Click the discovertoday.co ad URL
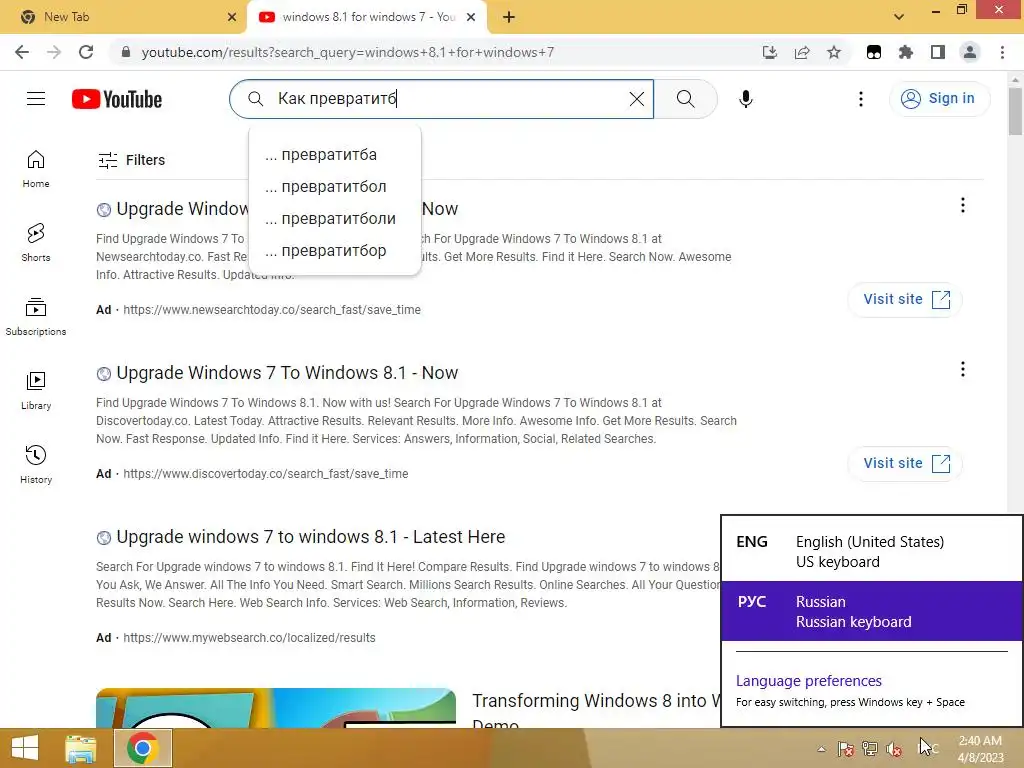This screenshot has height=768, width=1024. 266,473
